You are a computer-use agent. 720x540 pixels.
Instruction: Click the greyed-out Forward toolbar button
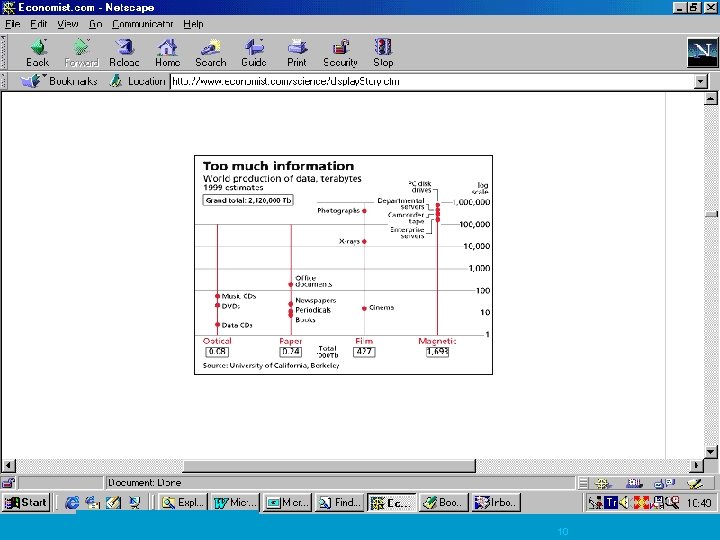point(81,53)
